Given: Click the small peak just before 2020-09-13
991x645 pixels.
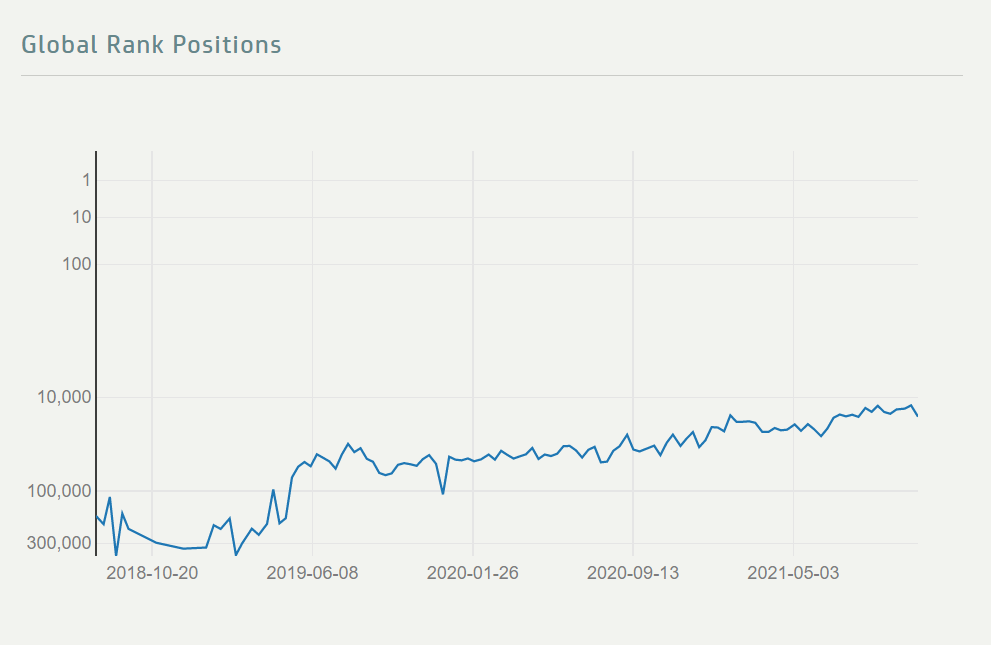Looking at the screenshot, I should tap(627, 435).
